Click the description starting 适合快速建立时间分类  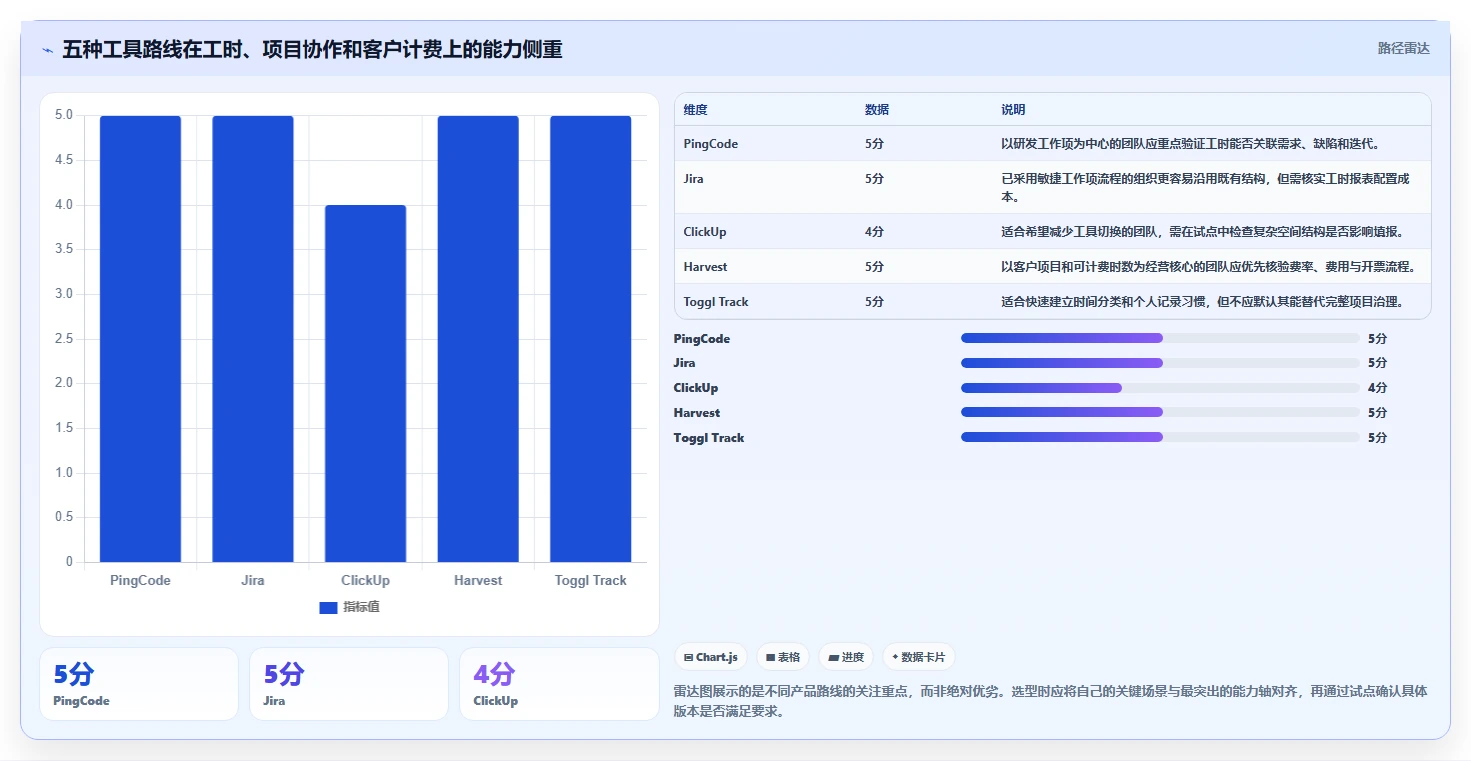1203,302
